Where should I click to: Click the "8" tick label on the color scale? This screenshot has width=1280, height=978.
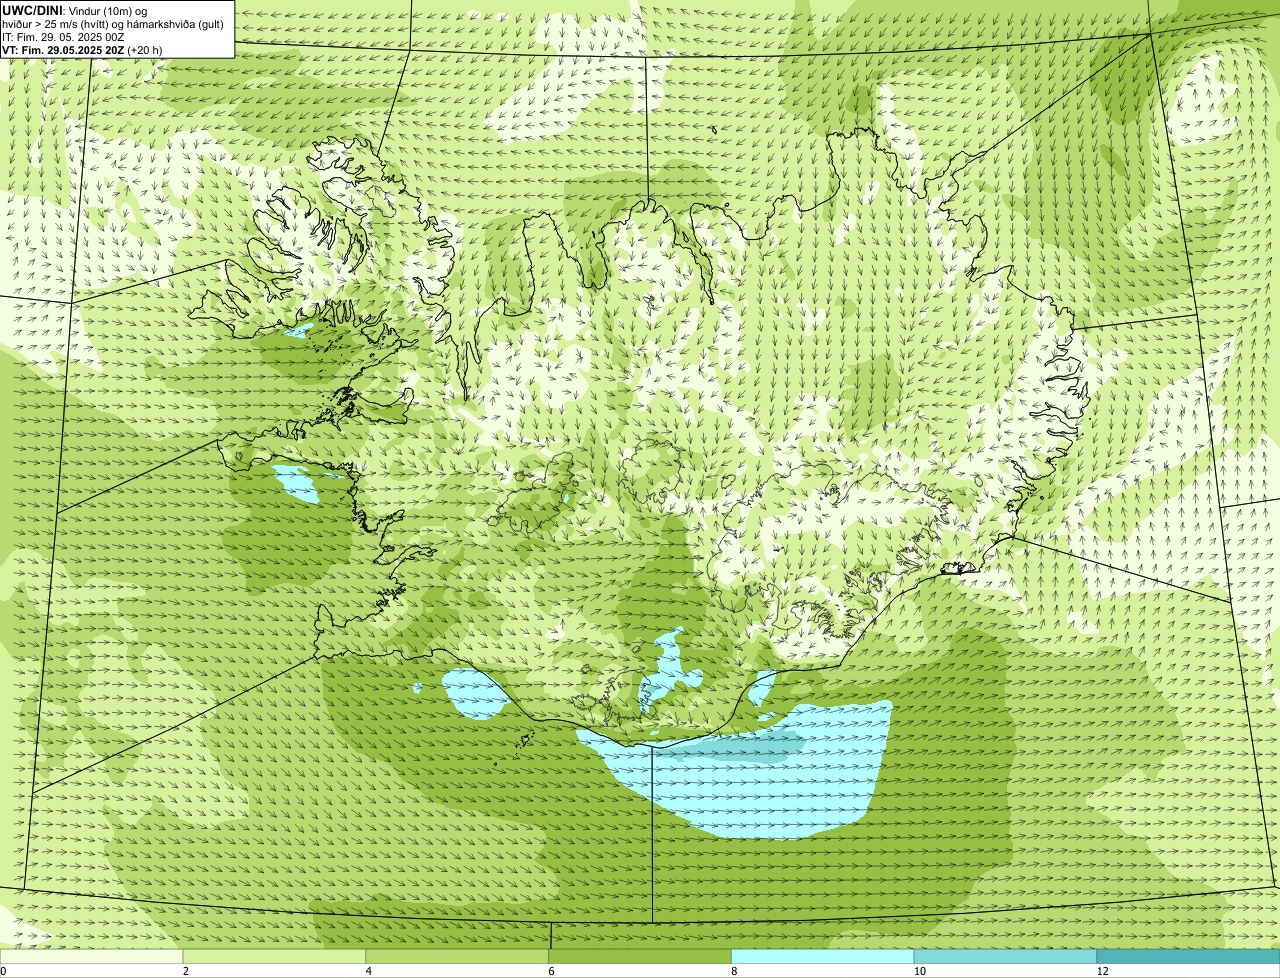point(734,971)
